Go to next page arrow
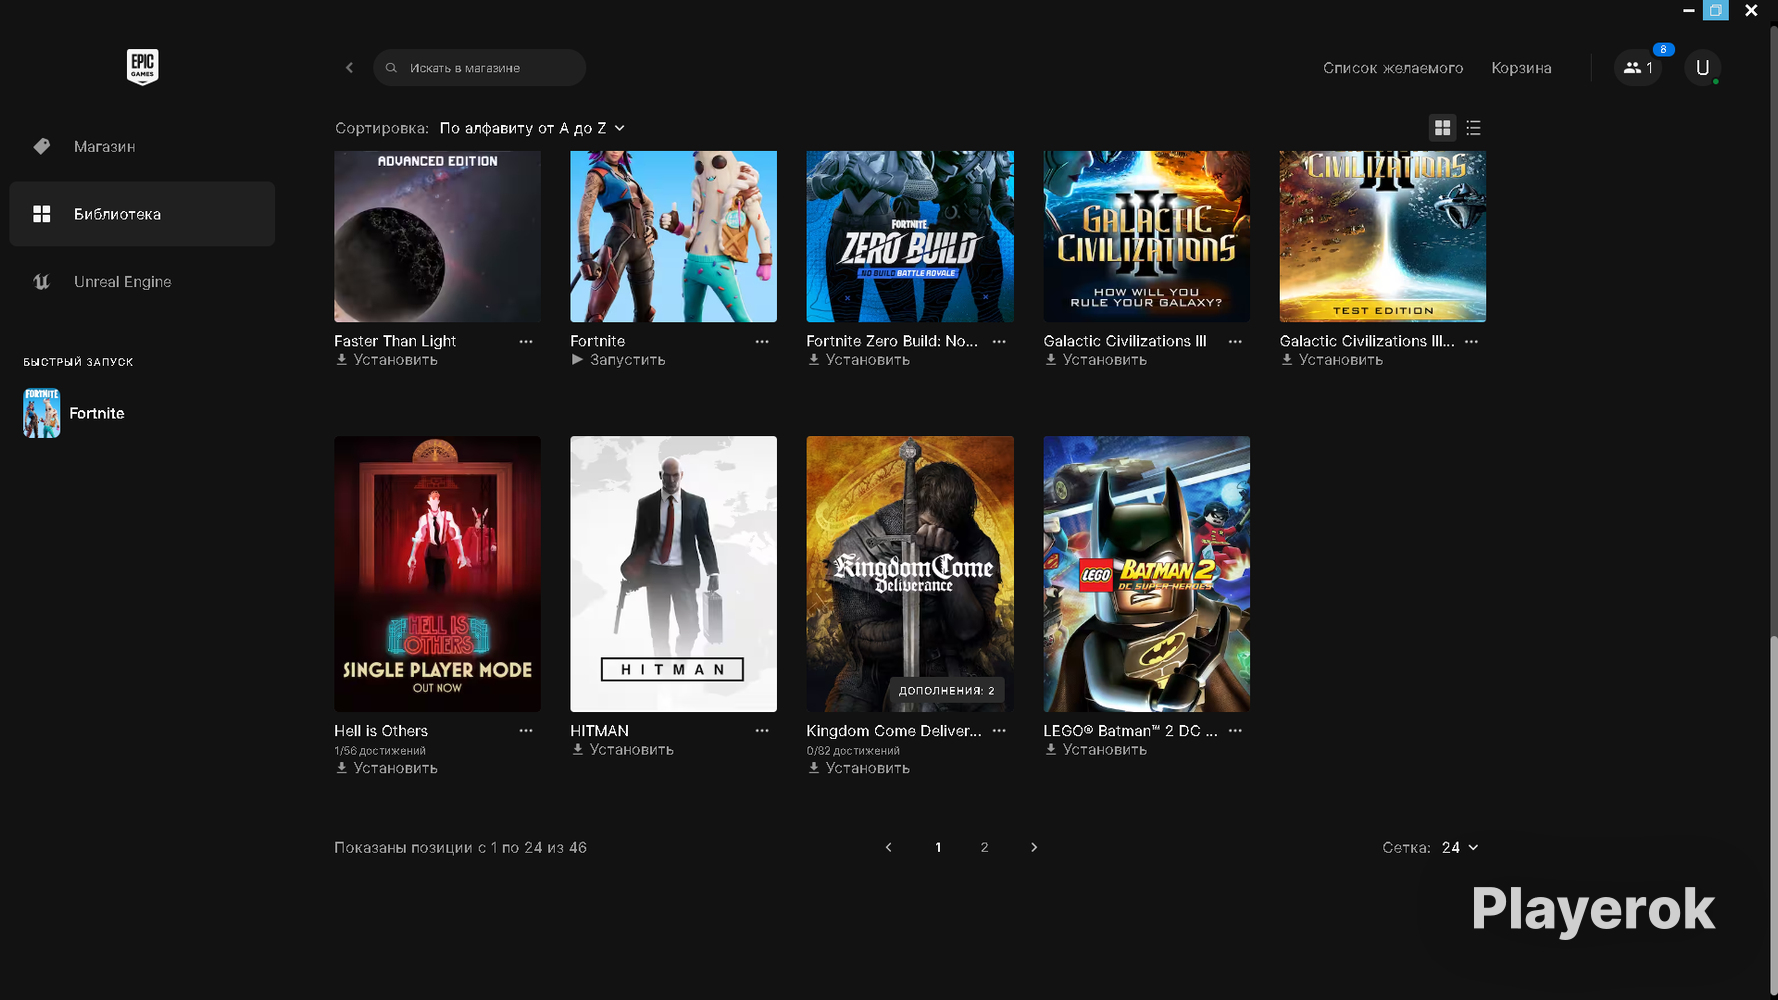This screenshot has width=1778, height=1000. click(1034, 847)
